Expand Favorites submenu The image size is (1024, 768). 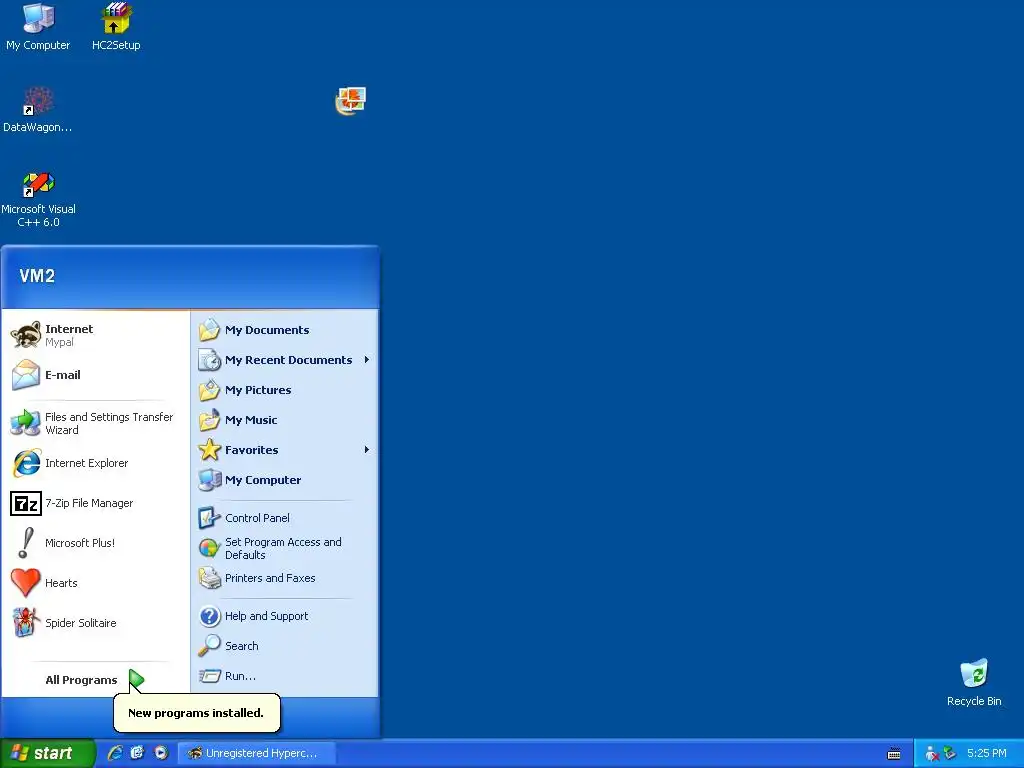(285, 450)
